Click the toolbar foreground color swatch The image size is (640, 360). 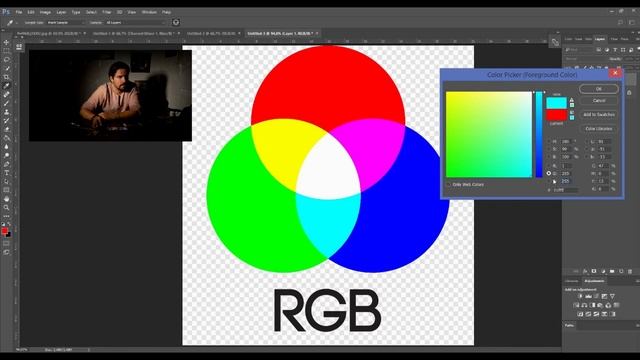4,231
